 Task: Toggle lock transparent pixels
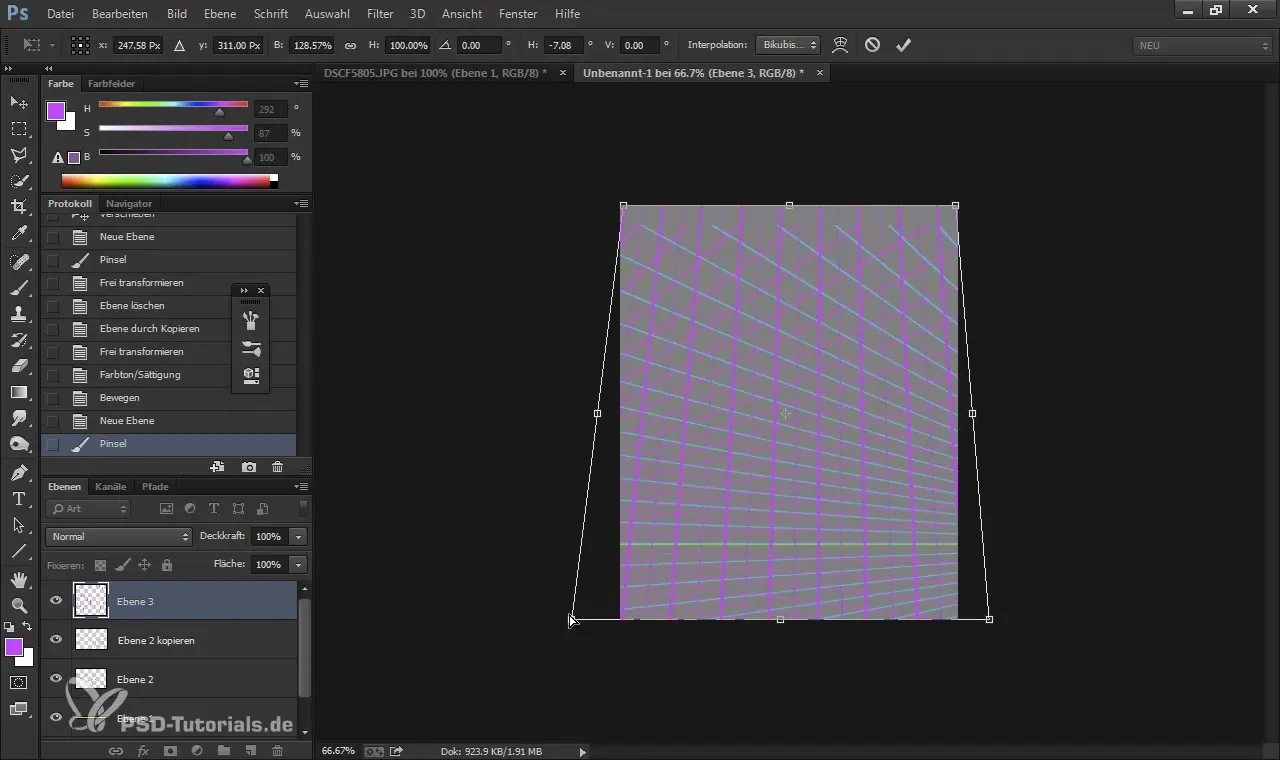pyautogui.click(x=100, y=565)
